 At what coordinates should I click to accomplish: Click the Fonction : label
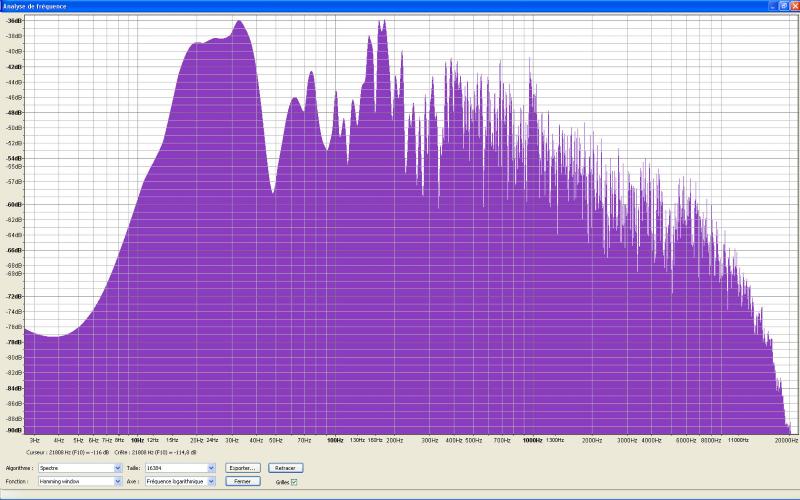[x=17, y=482]
